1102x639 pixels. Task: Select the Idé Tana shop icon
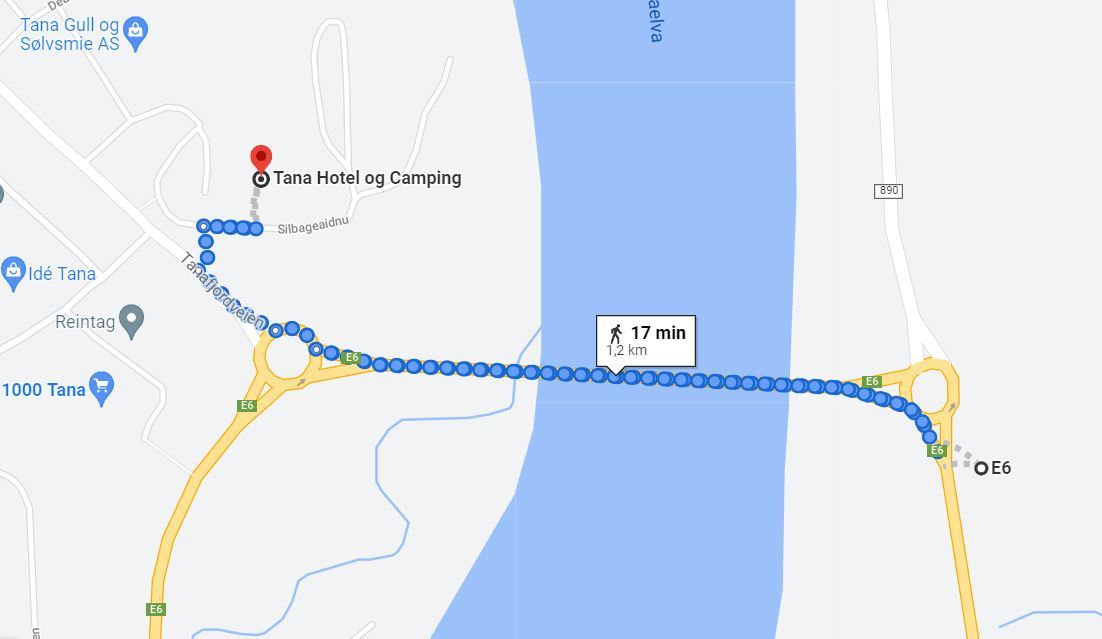(x=13, y=274)
